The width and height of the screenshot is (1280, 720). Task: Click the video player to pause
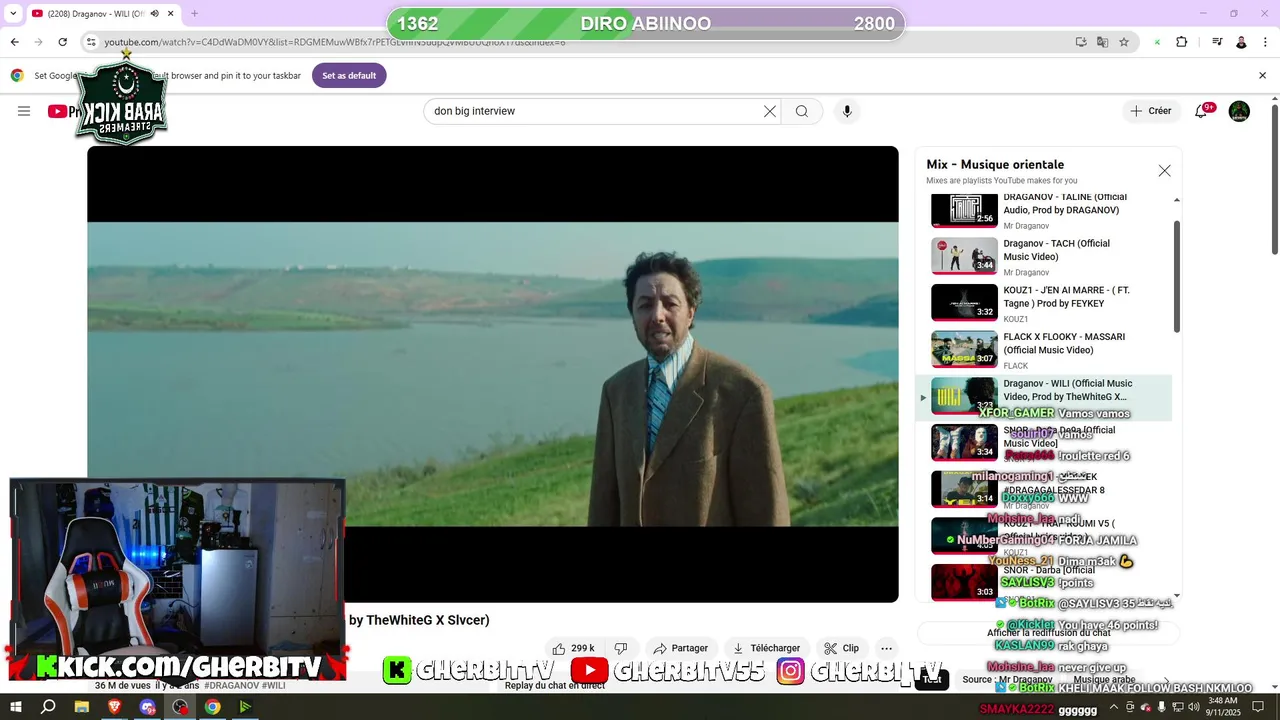493,374
